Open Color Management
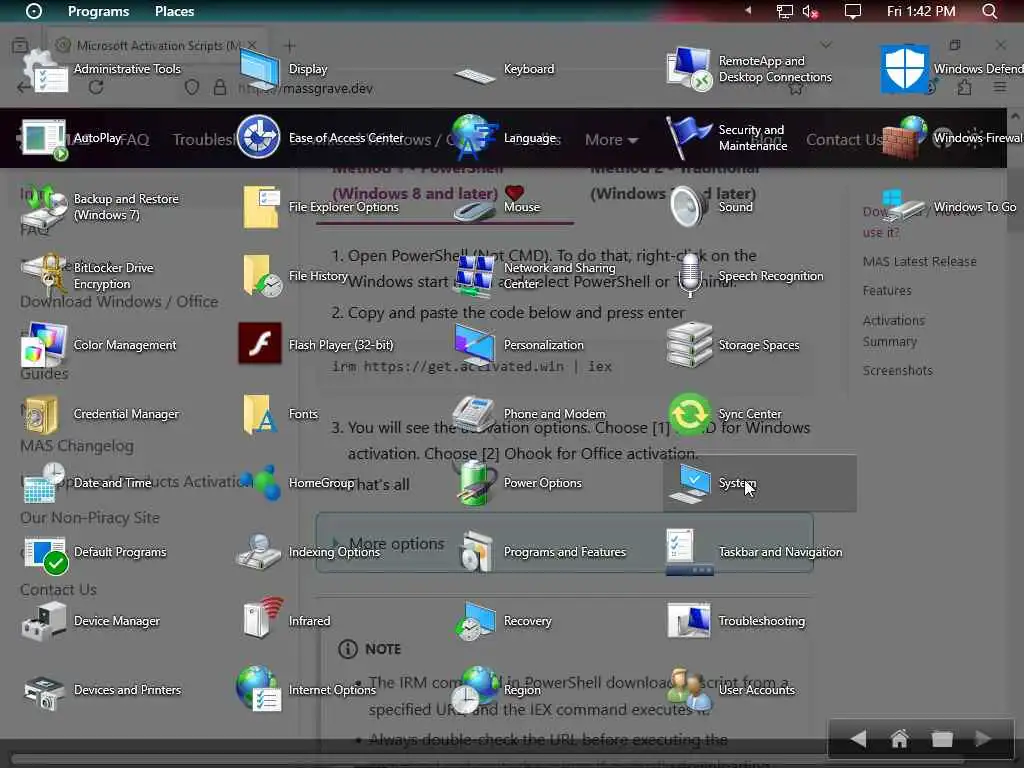 point(101,345)
